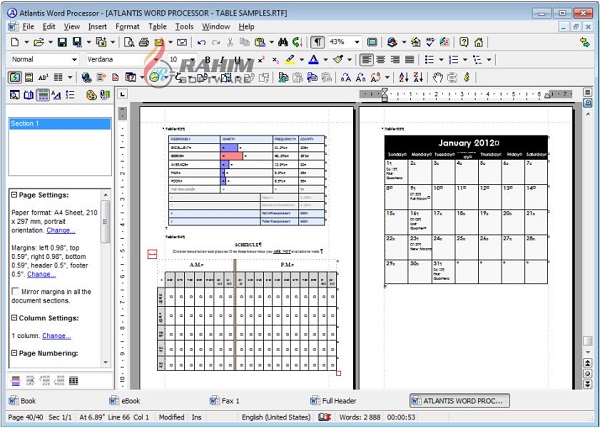Click the Print Preview icon

click(x=129, y=42)
